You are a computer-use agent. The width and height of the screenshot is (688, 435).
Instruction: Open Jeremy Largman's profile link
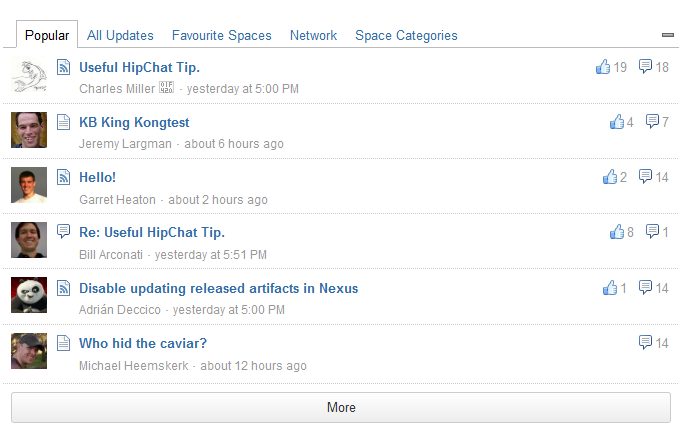click(x=125, y=144)
